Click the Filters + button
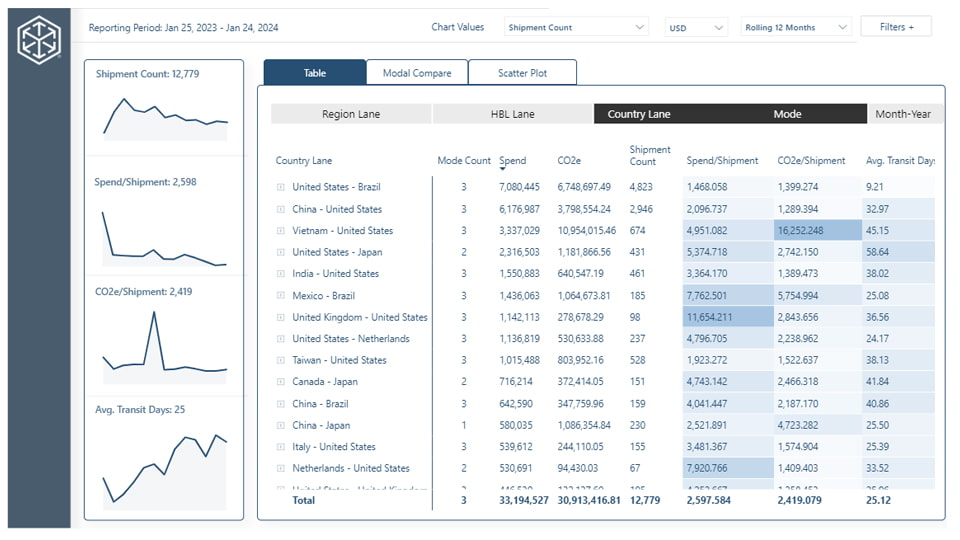 [896, 27]
